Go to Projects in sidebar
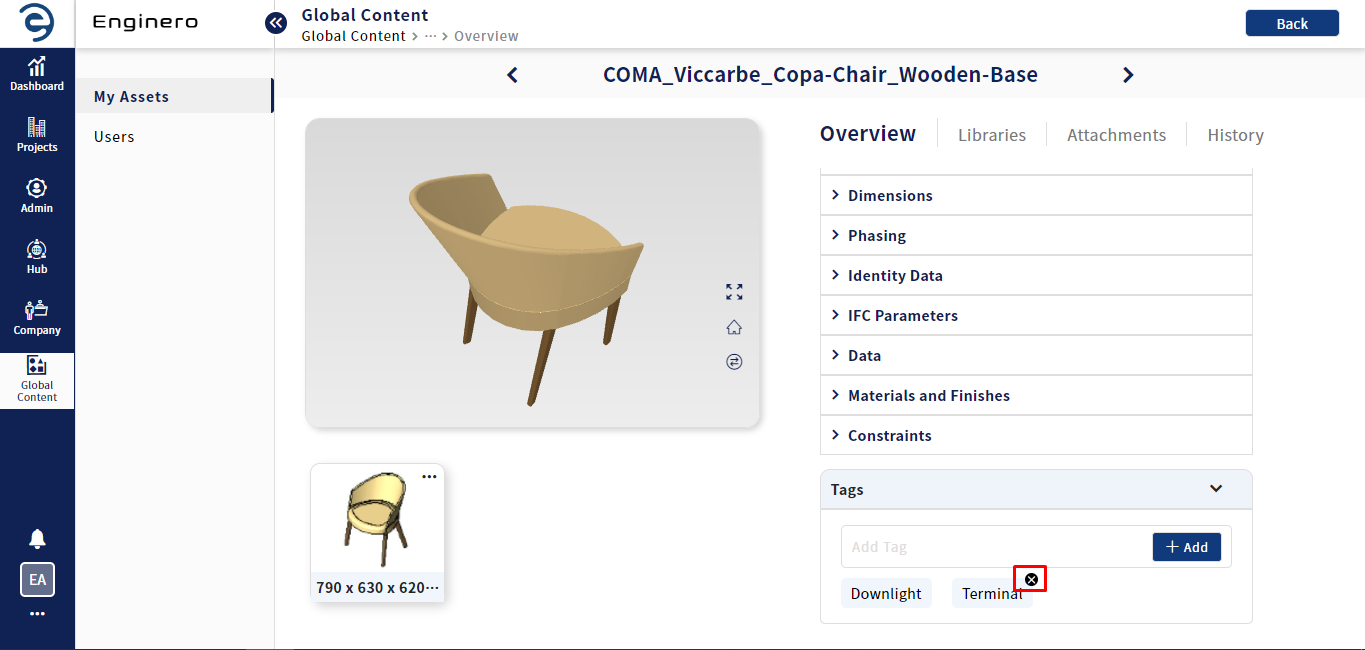 click(x=37, y=136)
